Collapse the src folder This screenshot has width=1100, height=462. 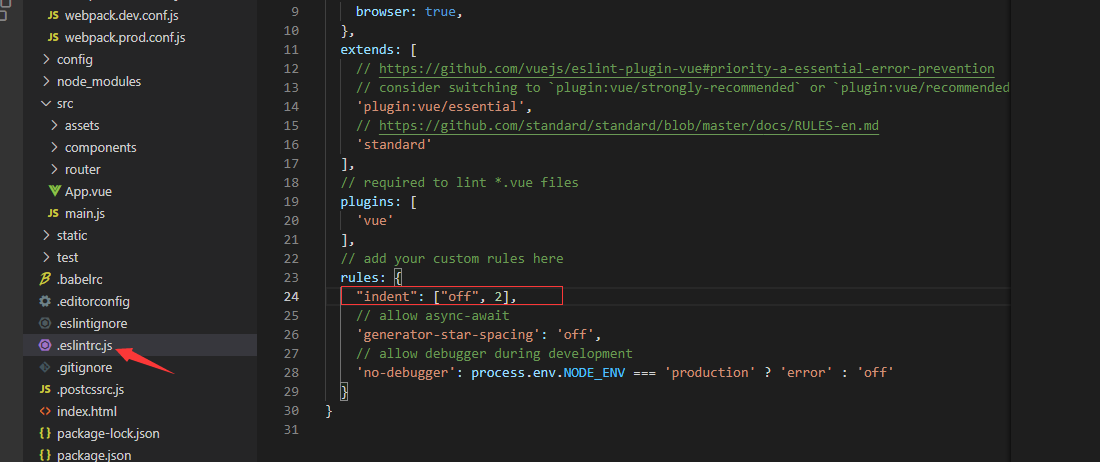46,103
